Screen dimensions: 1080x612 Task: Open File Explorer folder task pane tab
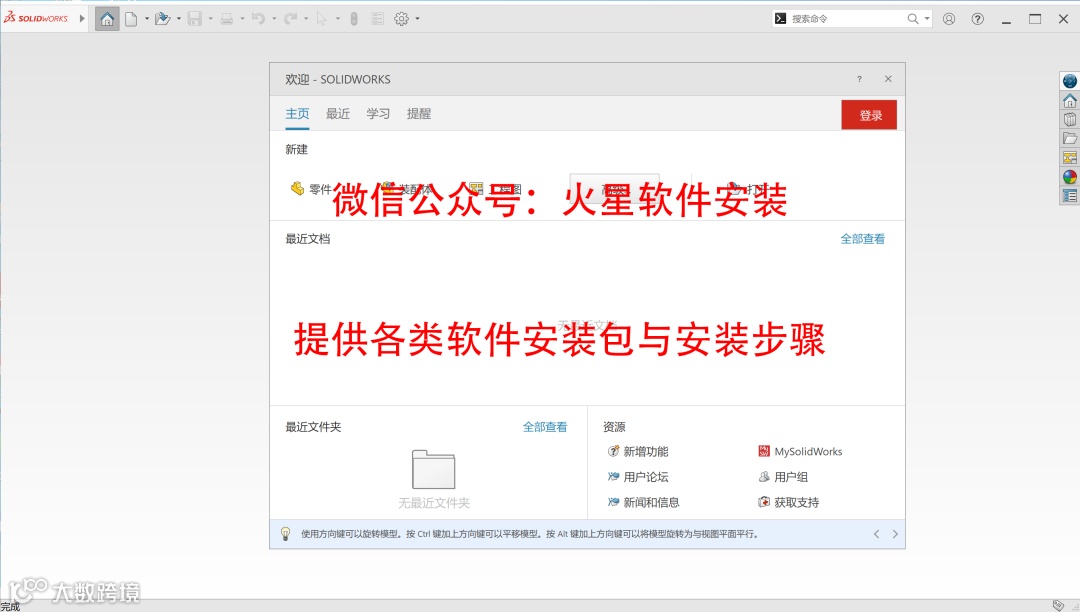(x=1070, y=138)
